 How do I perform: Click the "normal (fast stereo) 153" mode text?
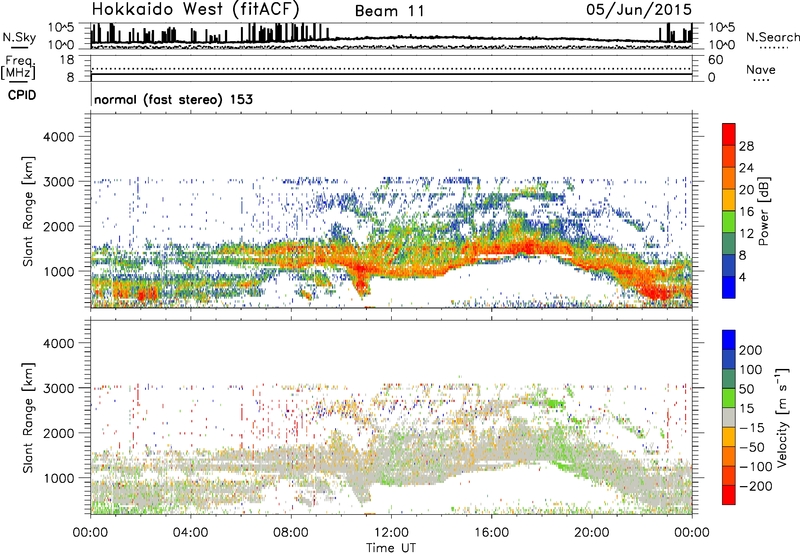coord(173,99)
